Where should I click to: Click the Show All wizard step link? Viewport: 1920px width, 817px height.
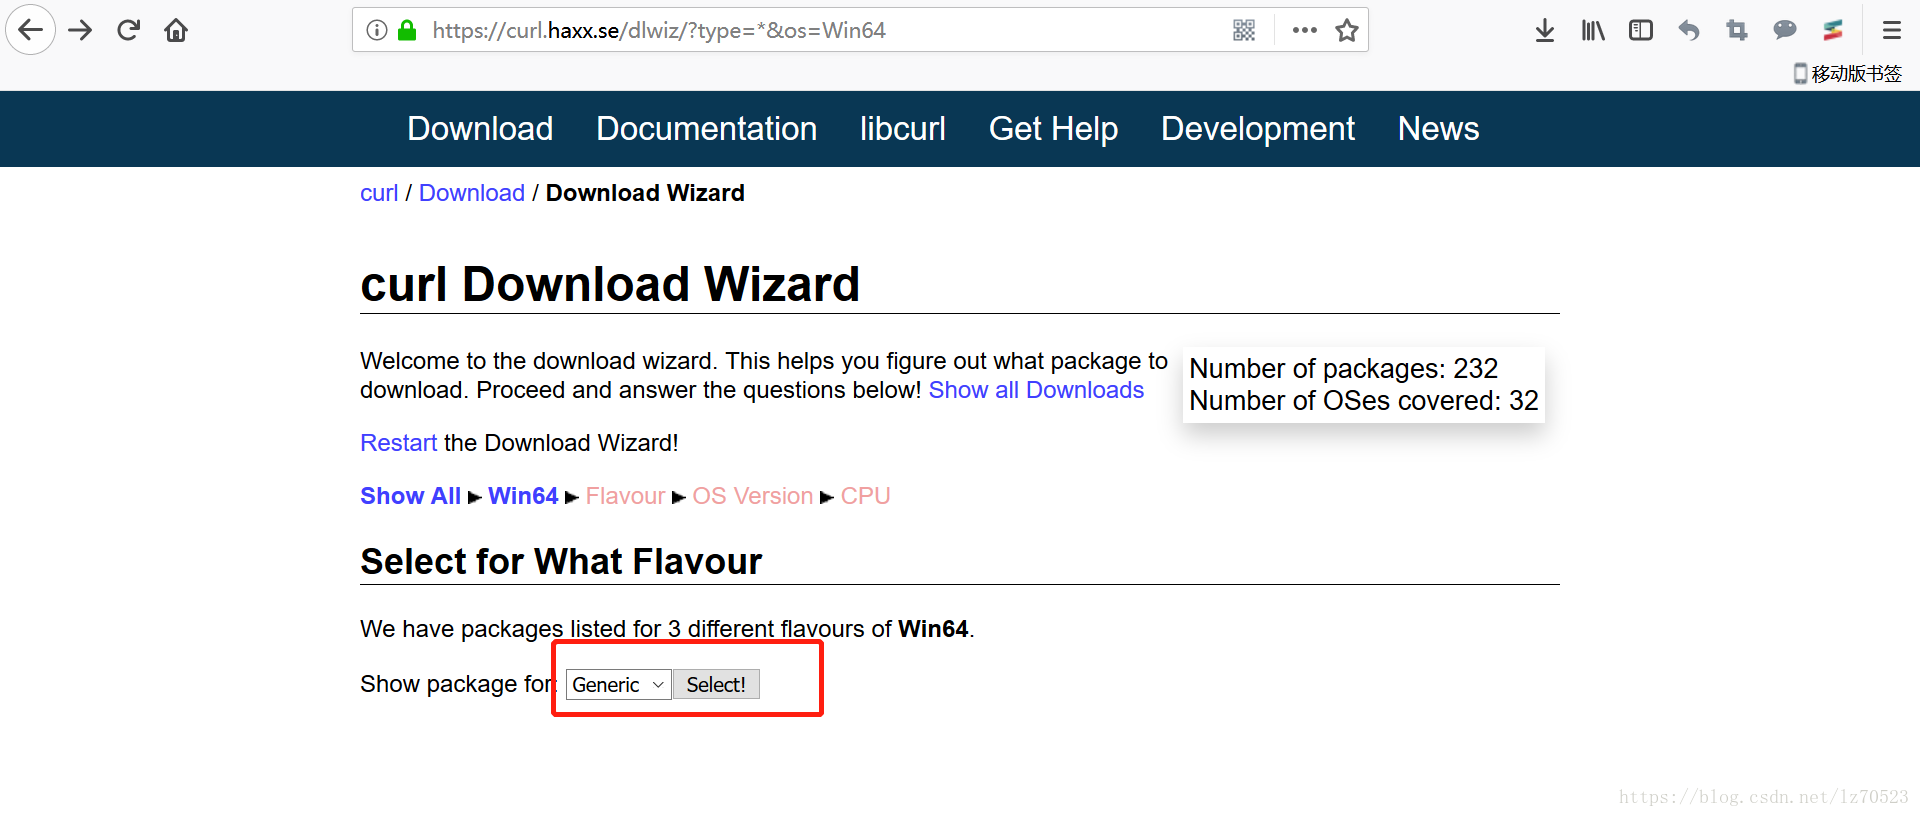410,496
